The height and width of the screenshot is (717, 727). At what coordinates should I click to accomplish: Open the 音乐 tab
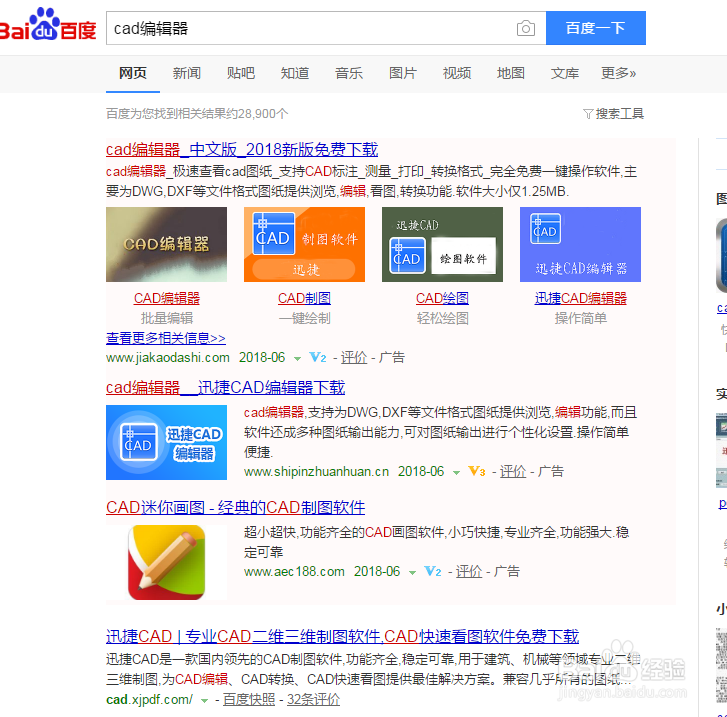click(349, 73)
